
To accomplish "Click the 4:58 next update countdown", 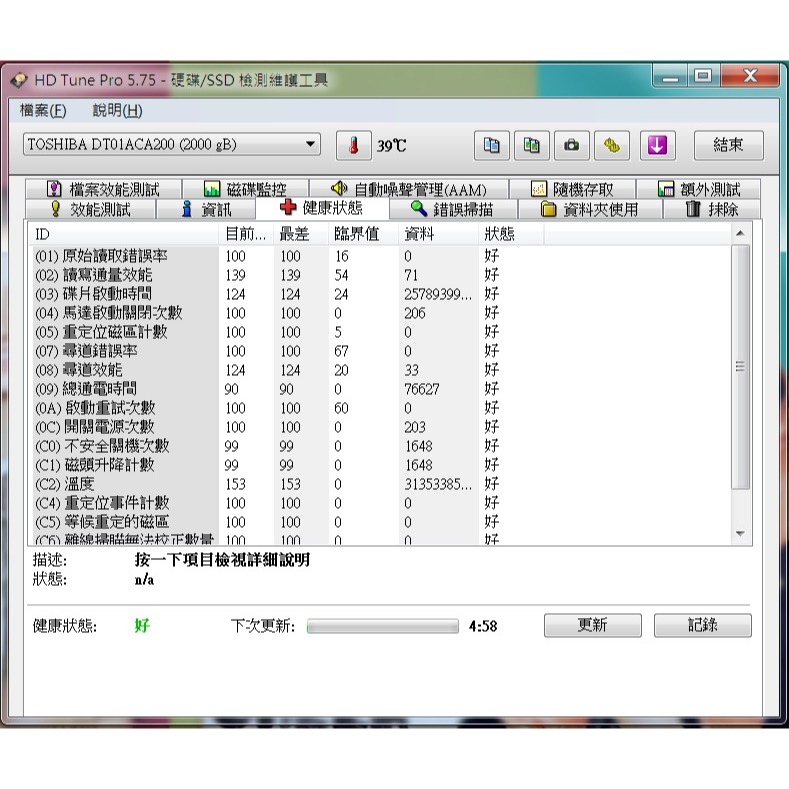I will click(483, 626).
